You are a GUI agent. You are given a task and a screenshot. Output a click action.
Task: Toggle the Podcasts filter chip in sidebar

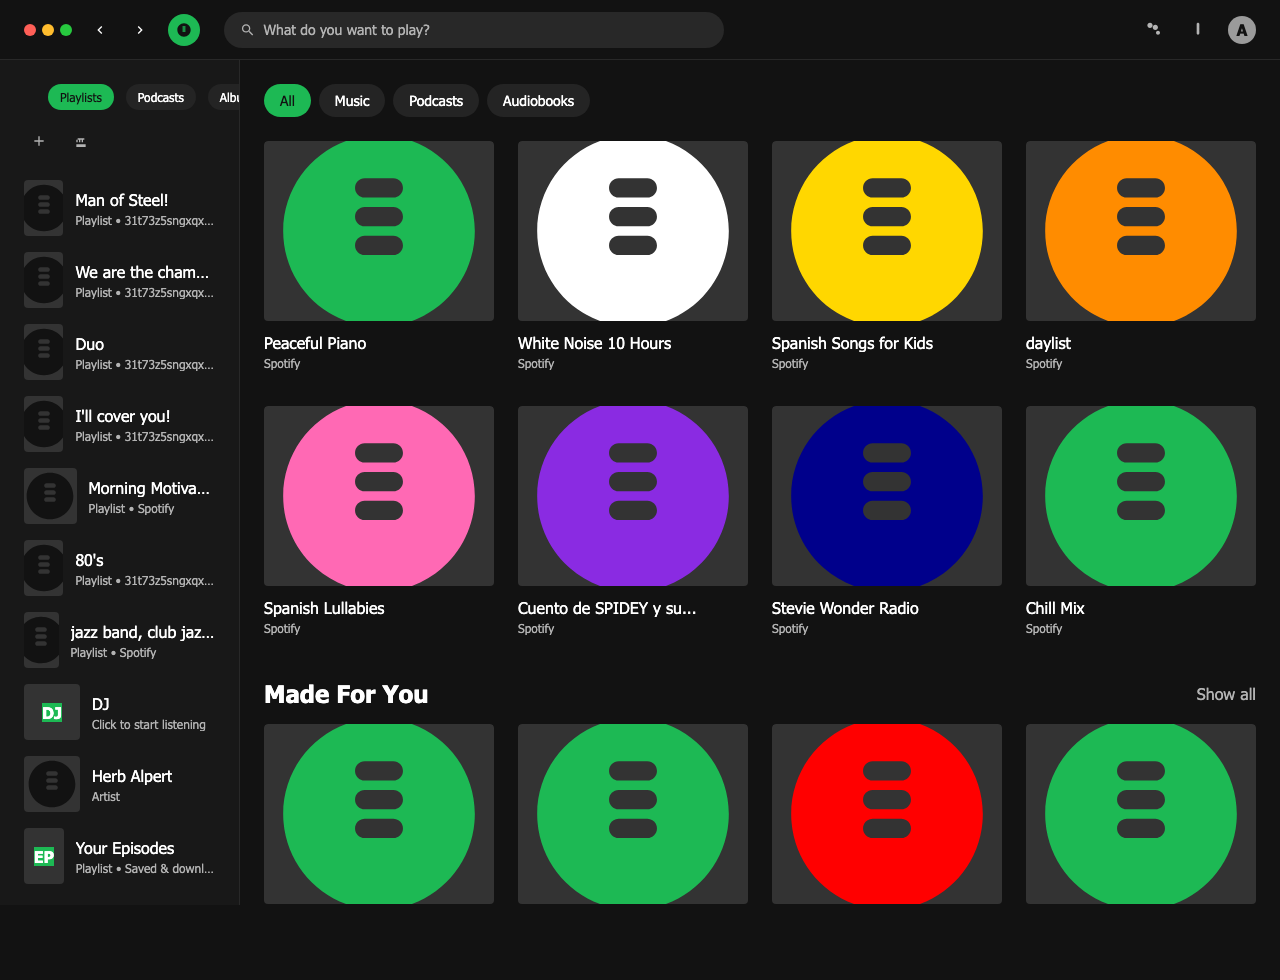click(160, 97)
